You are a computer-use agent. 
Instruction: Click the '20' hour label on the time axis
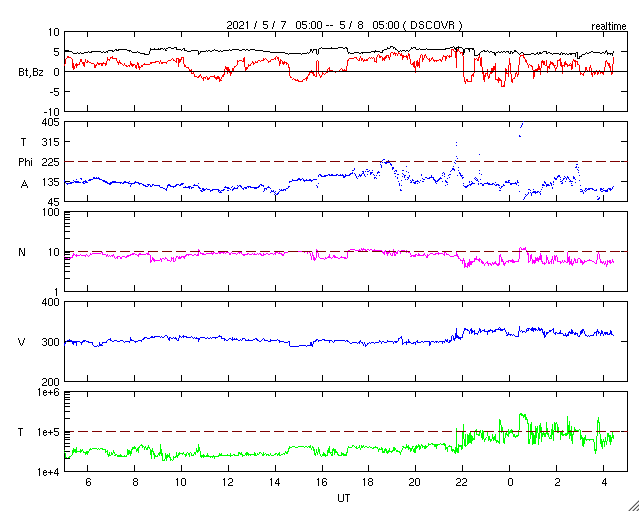point(416,482)
